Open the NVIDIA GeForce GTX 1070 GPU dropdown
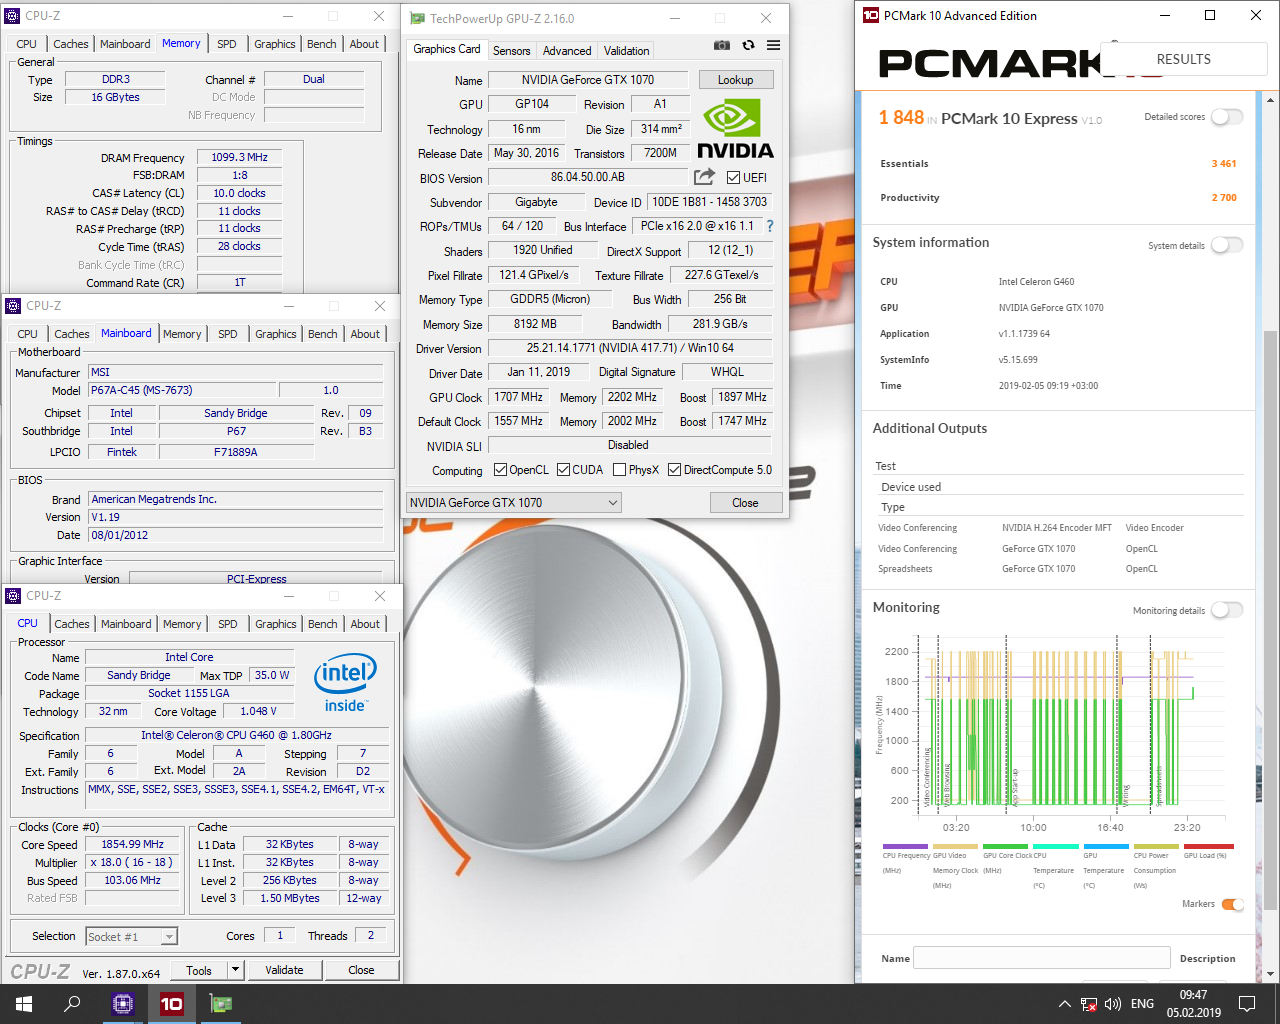The width and height of the screenshot is (1280, 1024). pos(514,502)
